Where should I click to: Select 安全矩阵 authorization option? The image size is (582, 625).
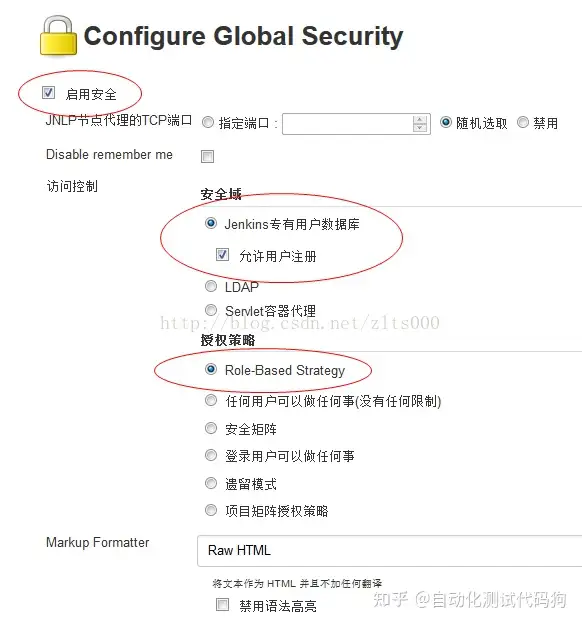[x=211, y=428]
